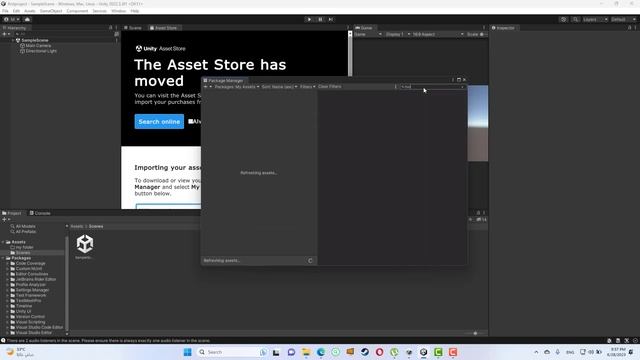The image size is (640, 360).
Task: Click the Package Manager tab
Action: tap(223, 80)
